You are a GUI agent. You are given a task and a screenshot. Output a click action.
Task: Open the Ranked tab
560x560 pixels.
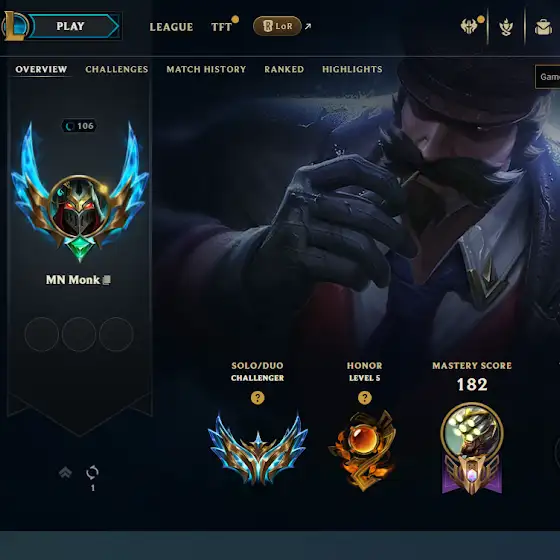pyautogui.click(x=284, y=69)
